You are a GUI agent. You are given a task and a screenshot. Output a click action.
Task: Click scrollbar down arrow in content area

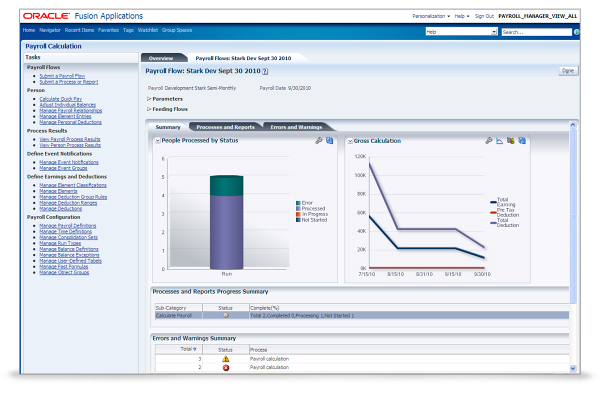(x=573, y=368)
